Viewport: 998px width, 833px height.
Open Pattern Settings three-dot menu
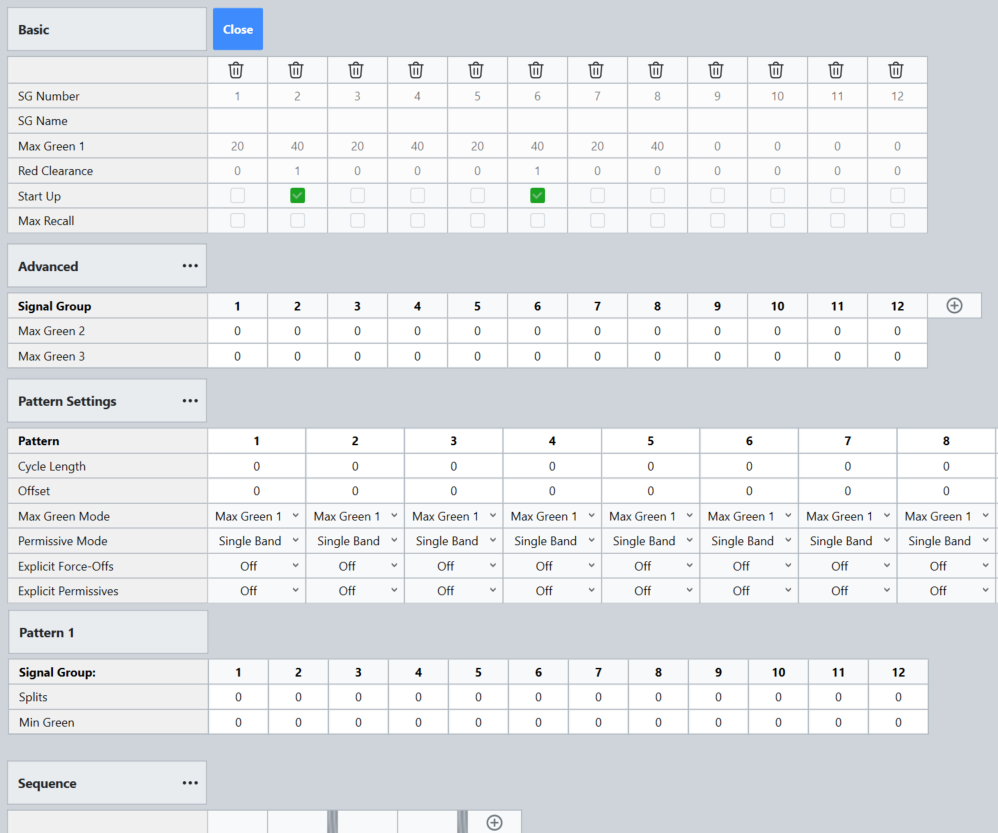(x=190, y=401)
